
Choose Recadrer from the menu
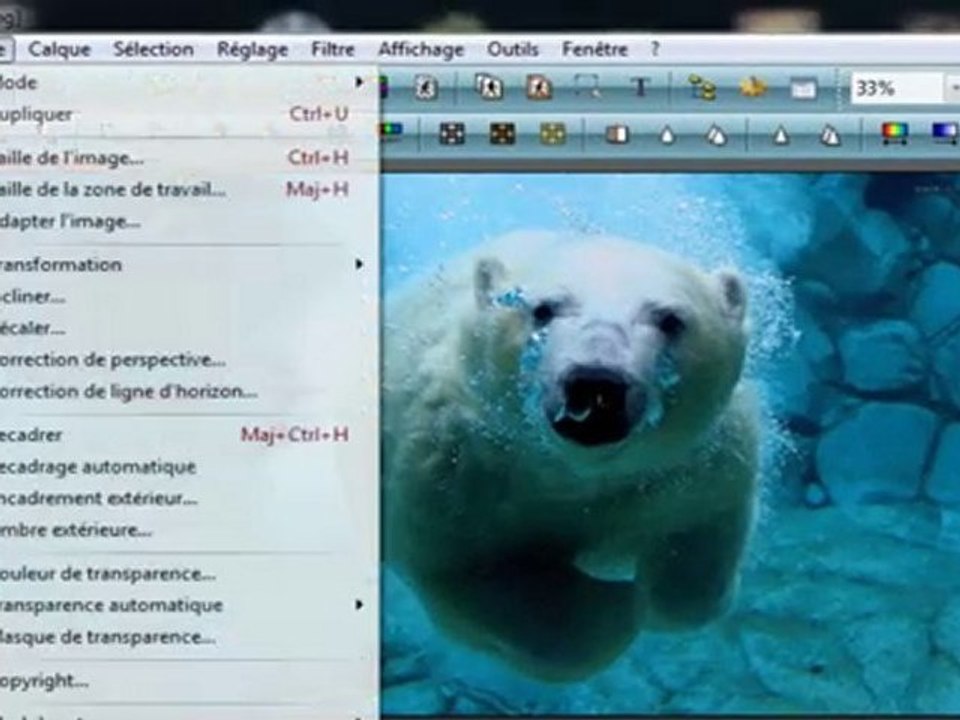coord(184,435)
